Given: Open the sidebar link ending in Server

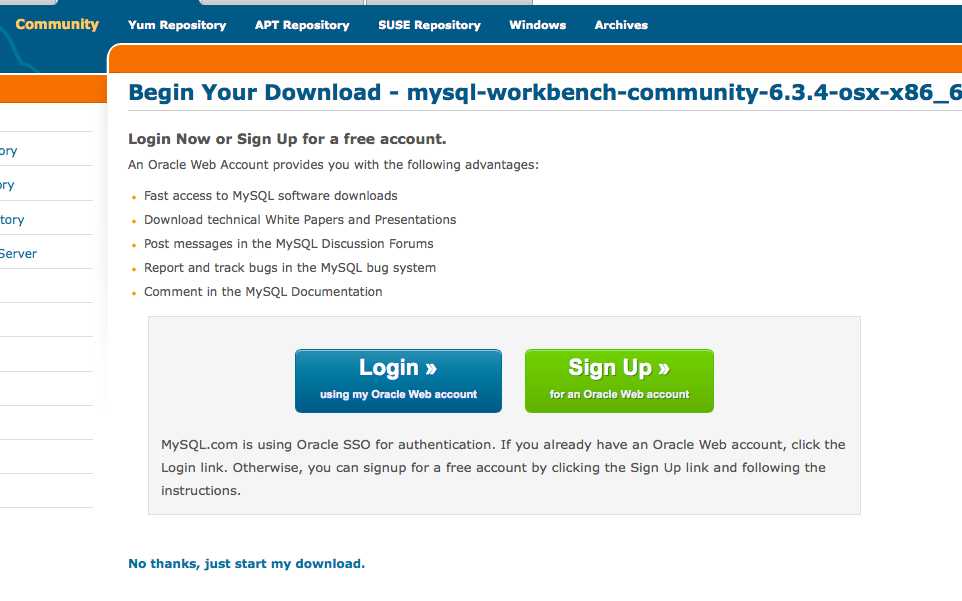Looking at the screenshot, I should (x=18, y=253).
